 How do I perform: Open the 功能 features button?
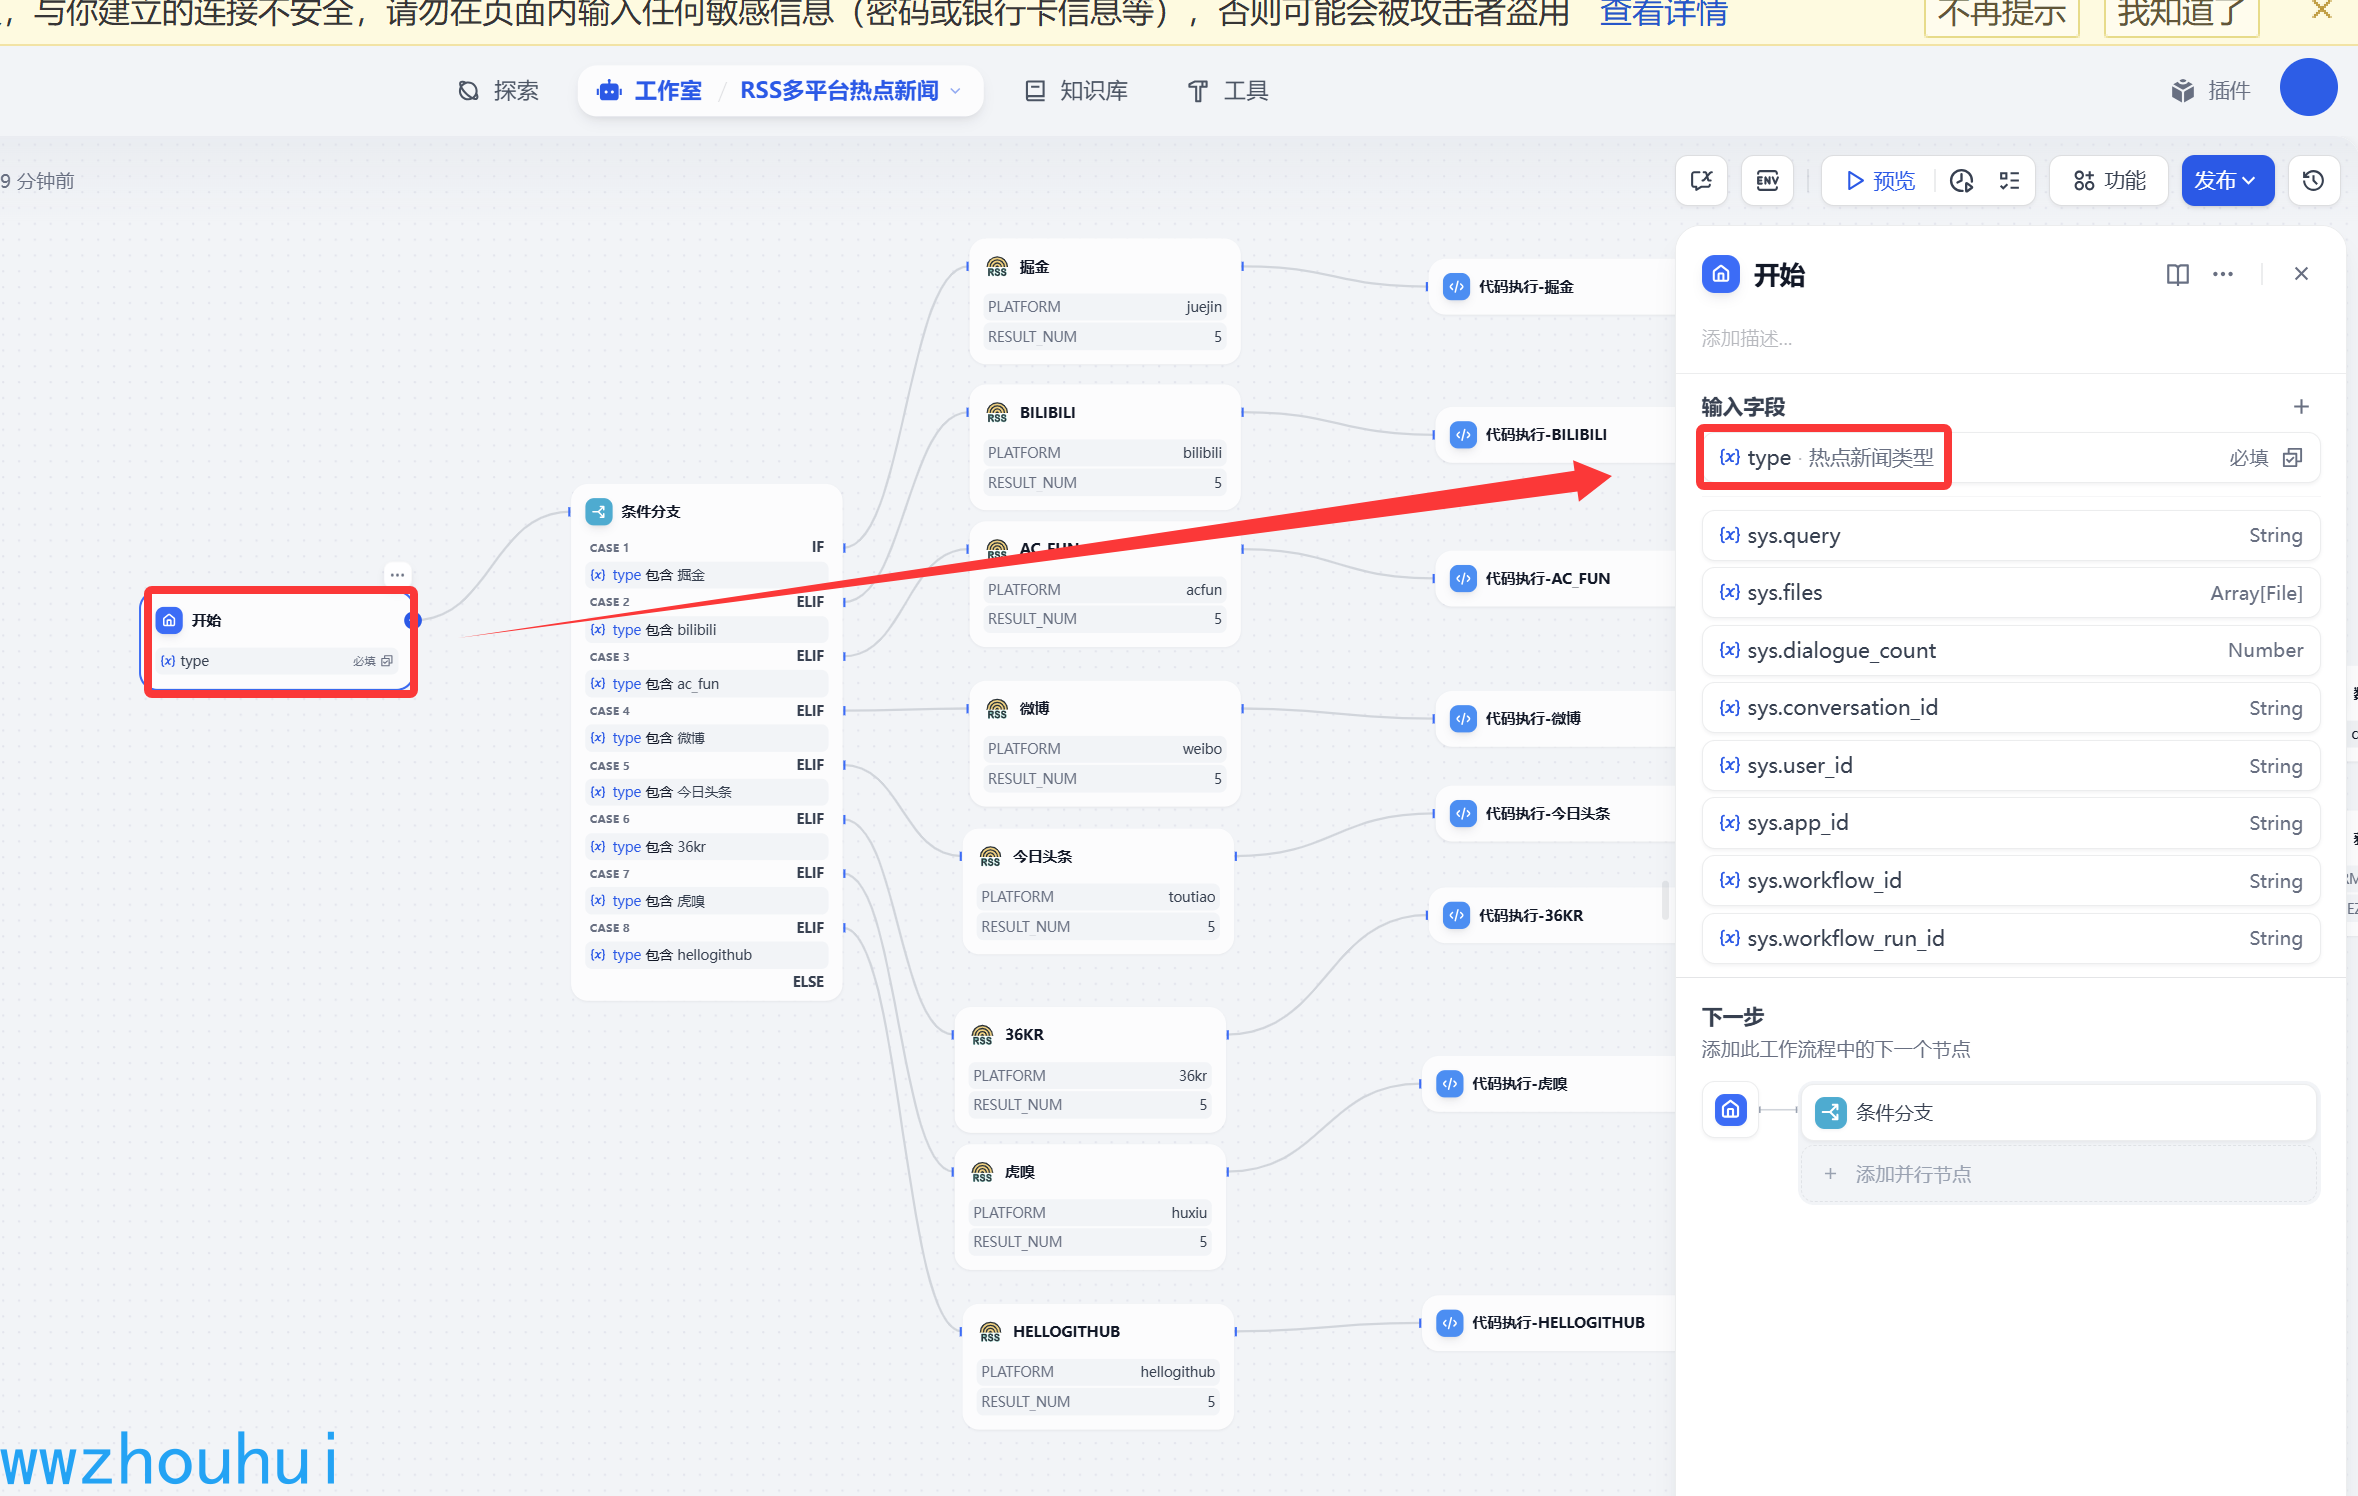(x=2109, y=181)
